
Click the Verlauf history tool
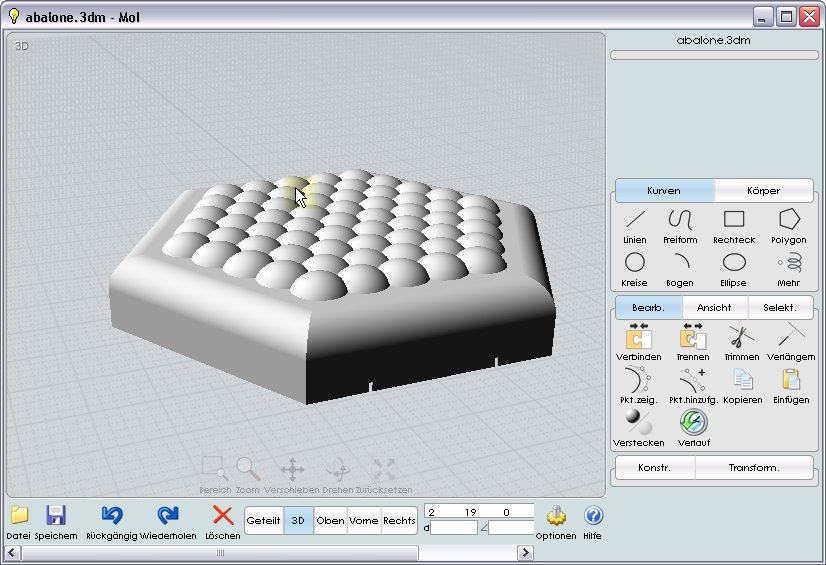tap(694, 429)
